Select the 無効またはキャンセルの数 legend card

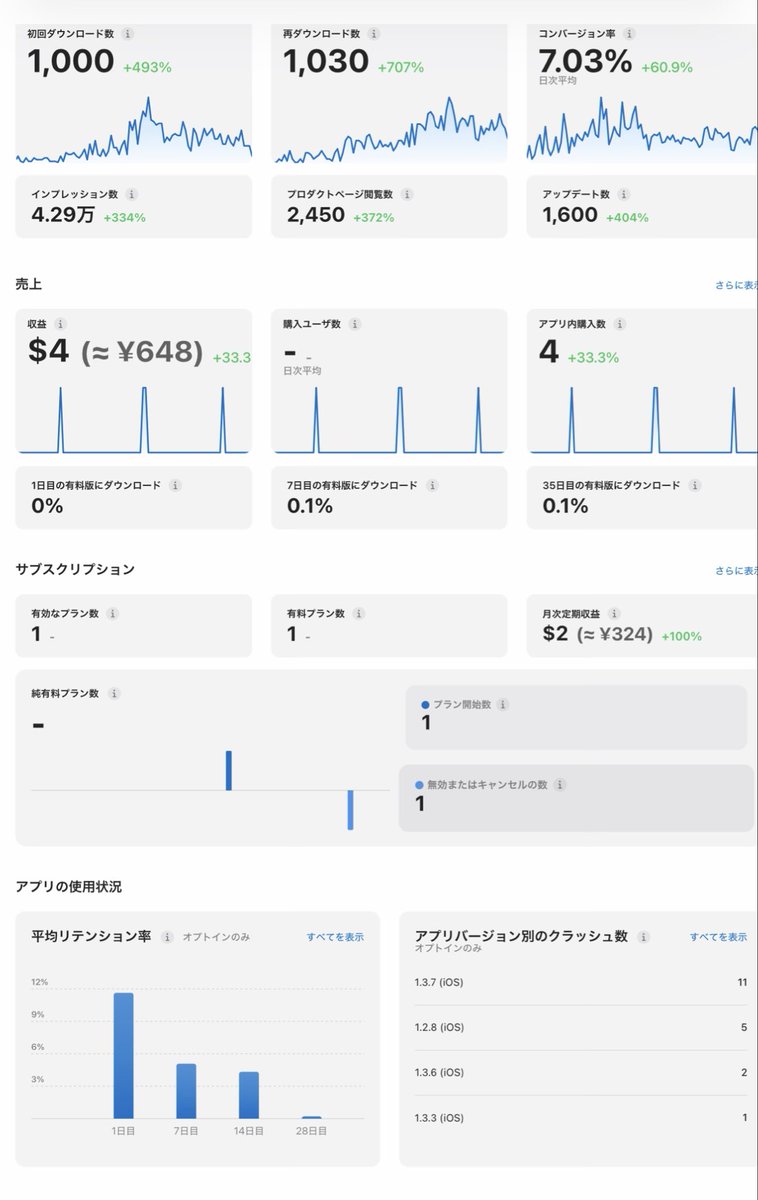tap(576, 798)
